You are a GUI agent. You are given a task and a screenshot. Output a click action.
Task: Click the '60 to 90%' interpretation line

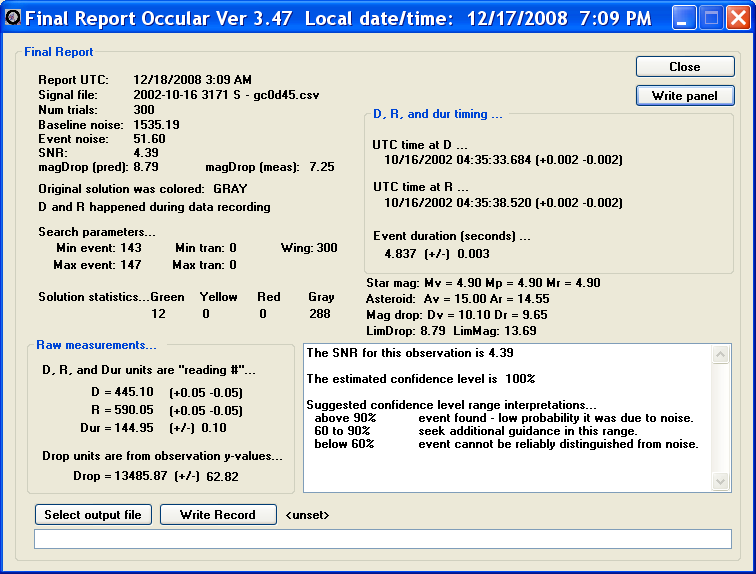point(475,431)
